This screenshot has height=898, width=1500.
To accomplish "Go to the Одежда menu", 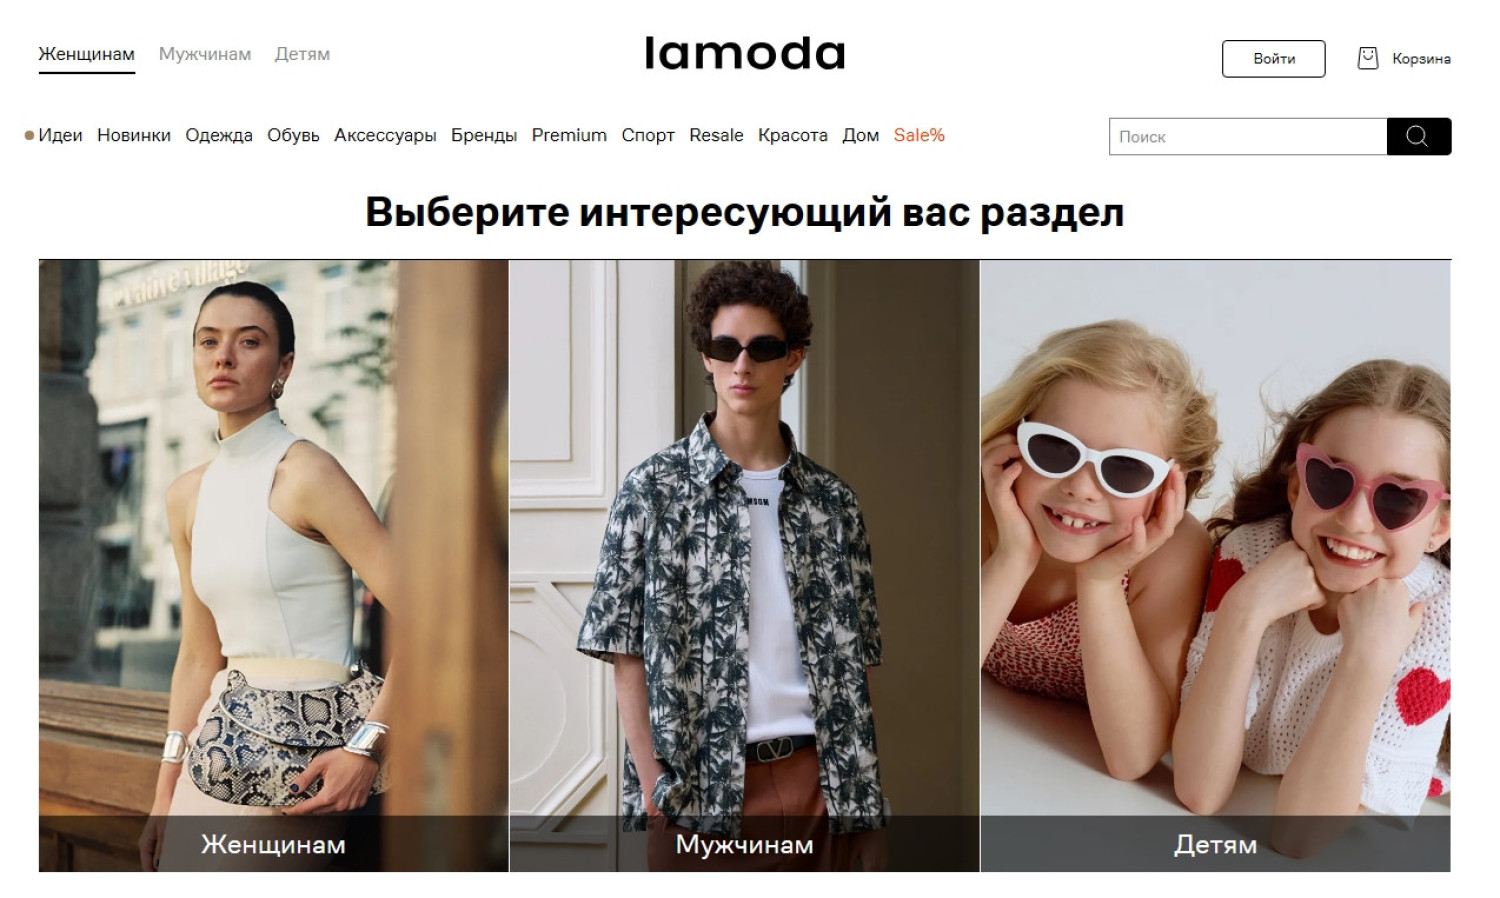I will pyautogui.click(x=219, y=135).
